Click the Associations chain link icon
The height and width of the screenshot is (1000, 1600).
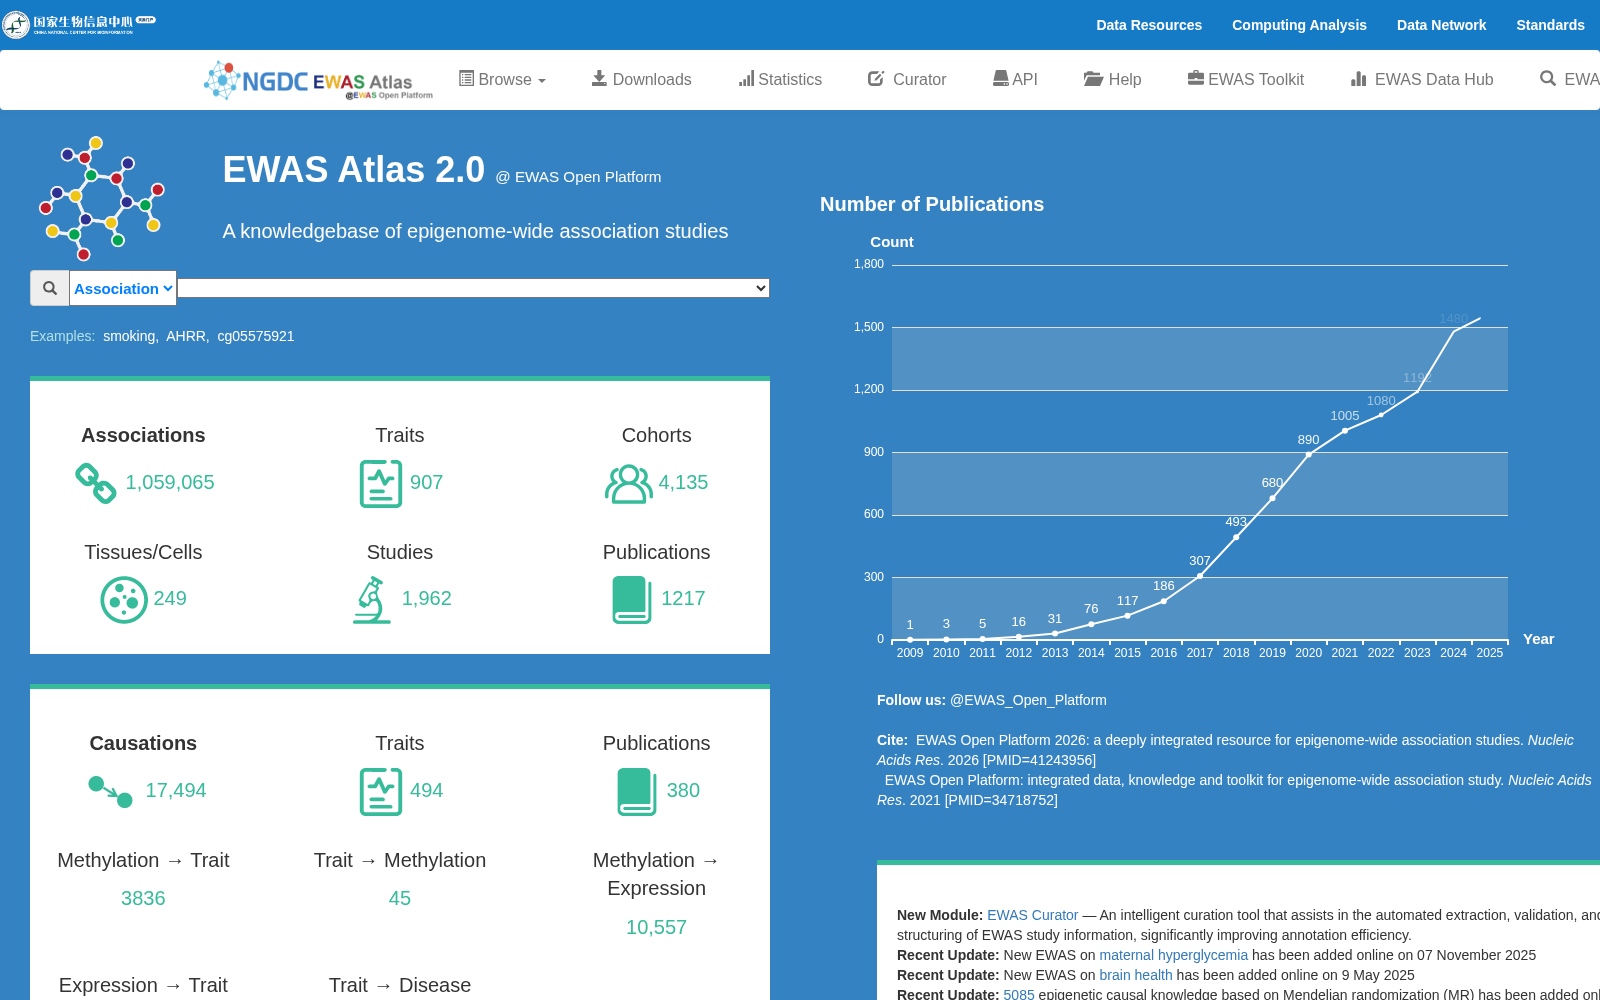click(96, 483)
